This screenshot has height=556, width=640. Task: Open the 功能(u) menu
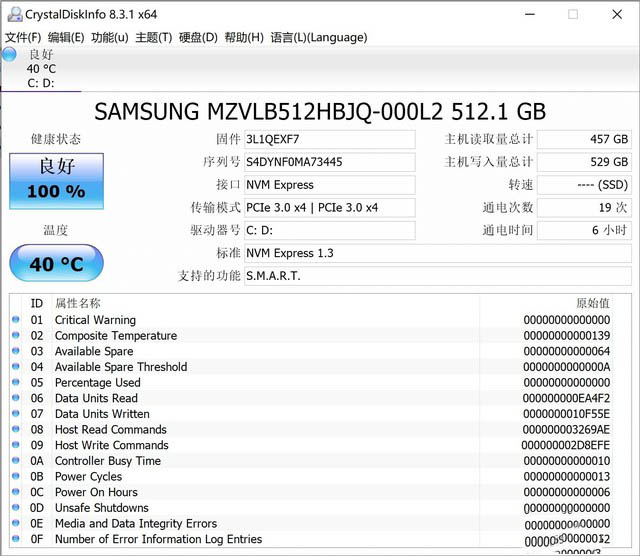(x=110, y=38)
